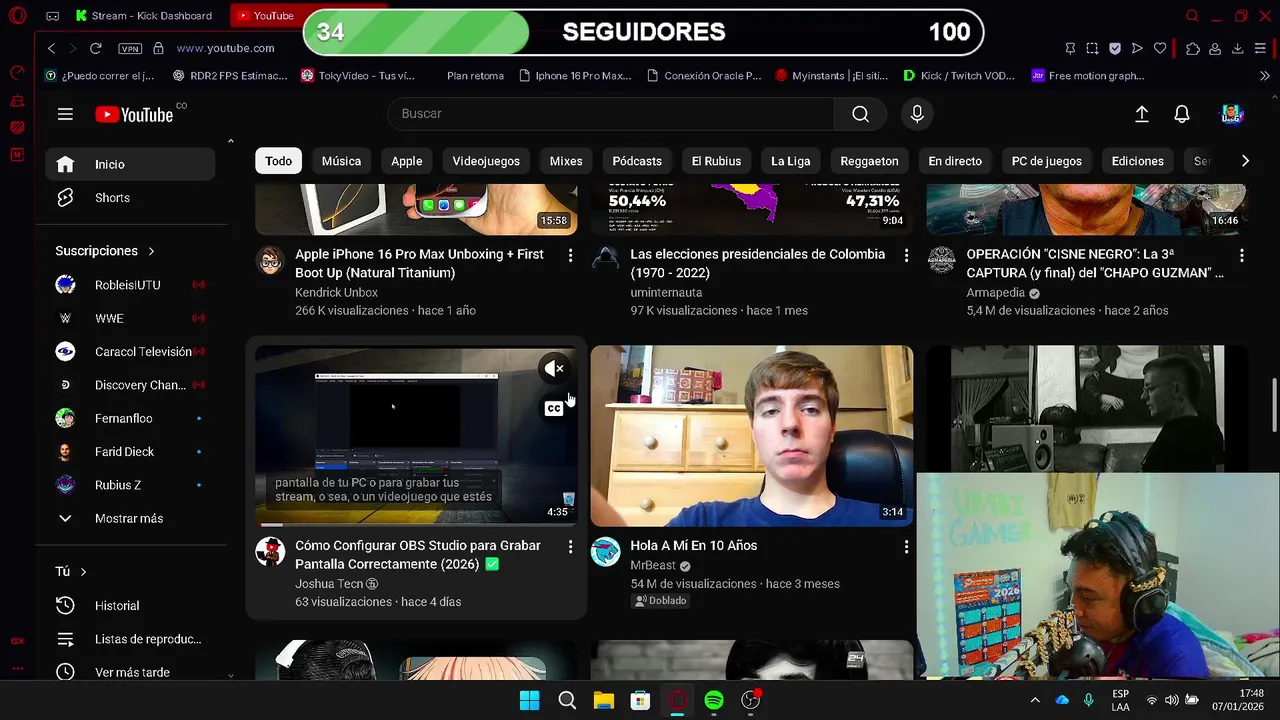The width and height of the screenshot is (1280, 720).
Task: Open the RobleisIUTU subscription channel
Action: coord(130,285)
